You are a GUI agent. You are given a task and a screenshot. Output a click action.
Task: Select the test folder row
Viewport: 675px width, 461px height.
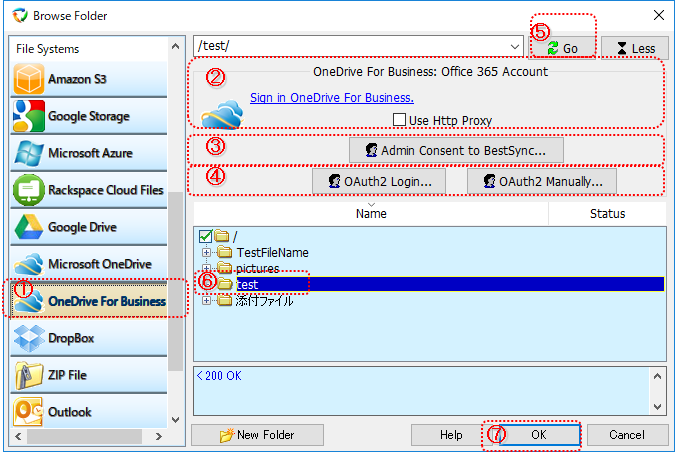click(x=450, y=284)
